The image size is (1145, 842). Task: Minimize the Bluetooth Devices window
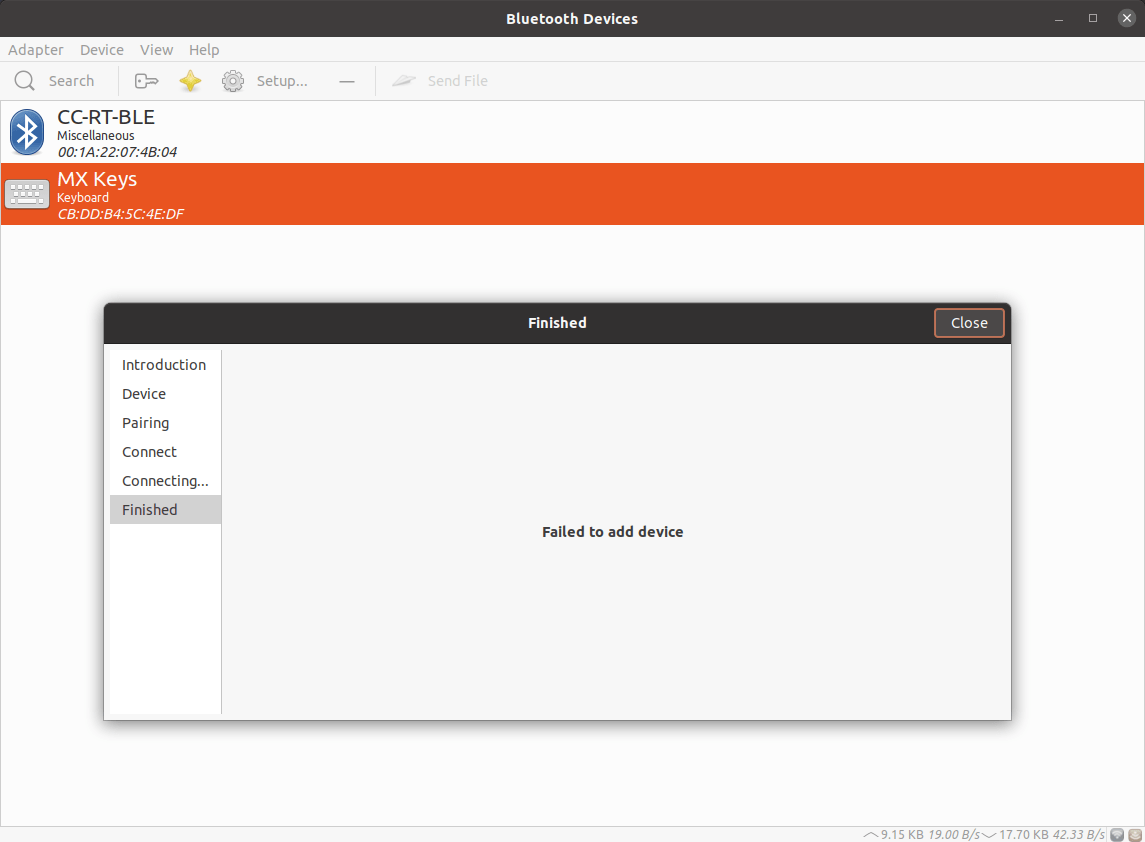point(1059,19)
